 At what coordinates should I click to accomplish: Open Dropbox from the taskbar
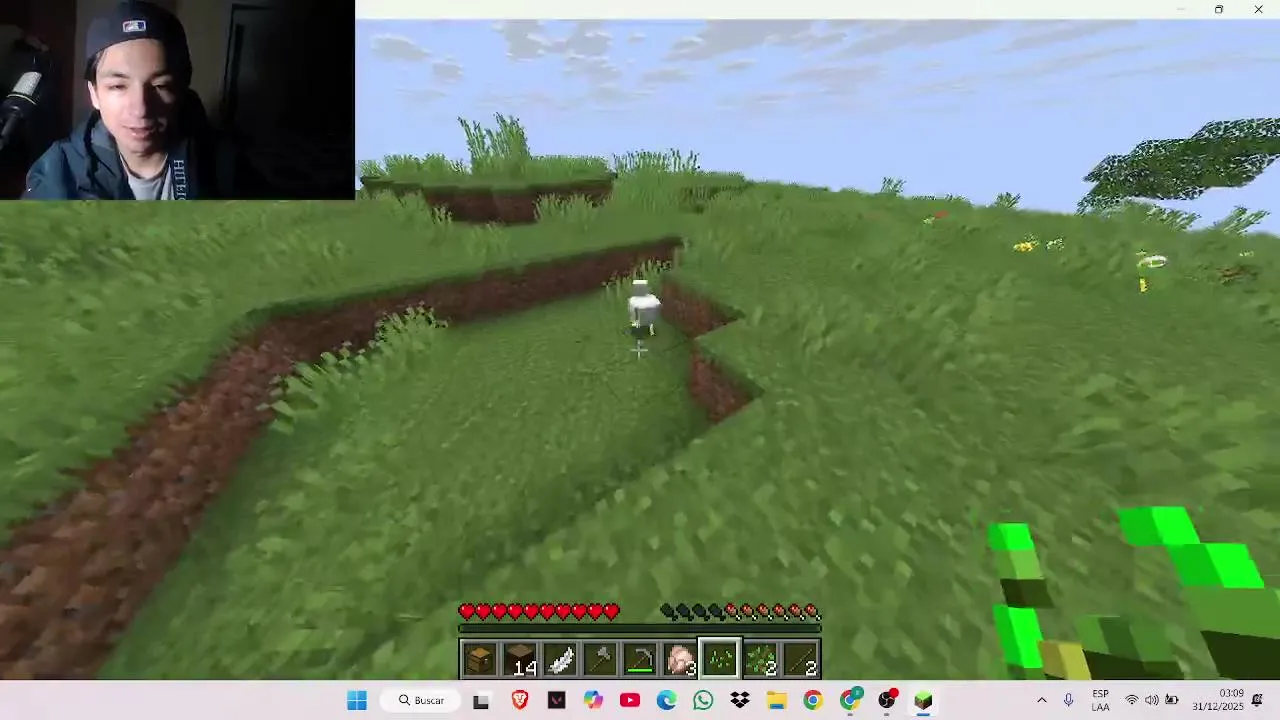(x=740, y=700)
